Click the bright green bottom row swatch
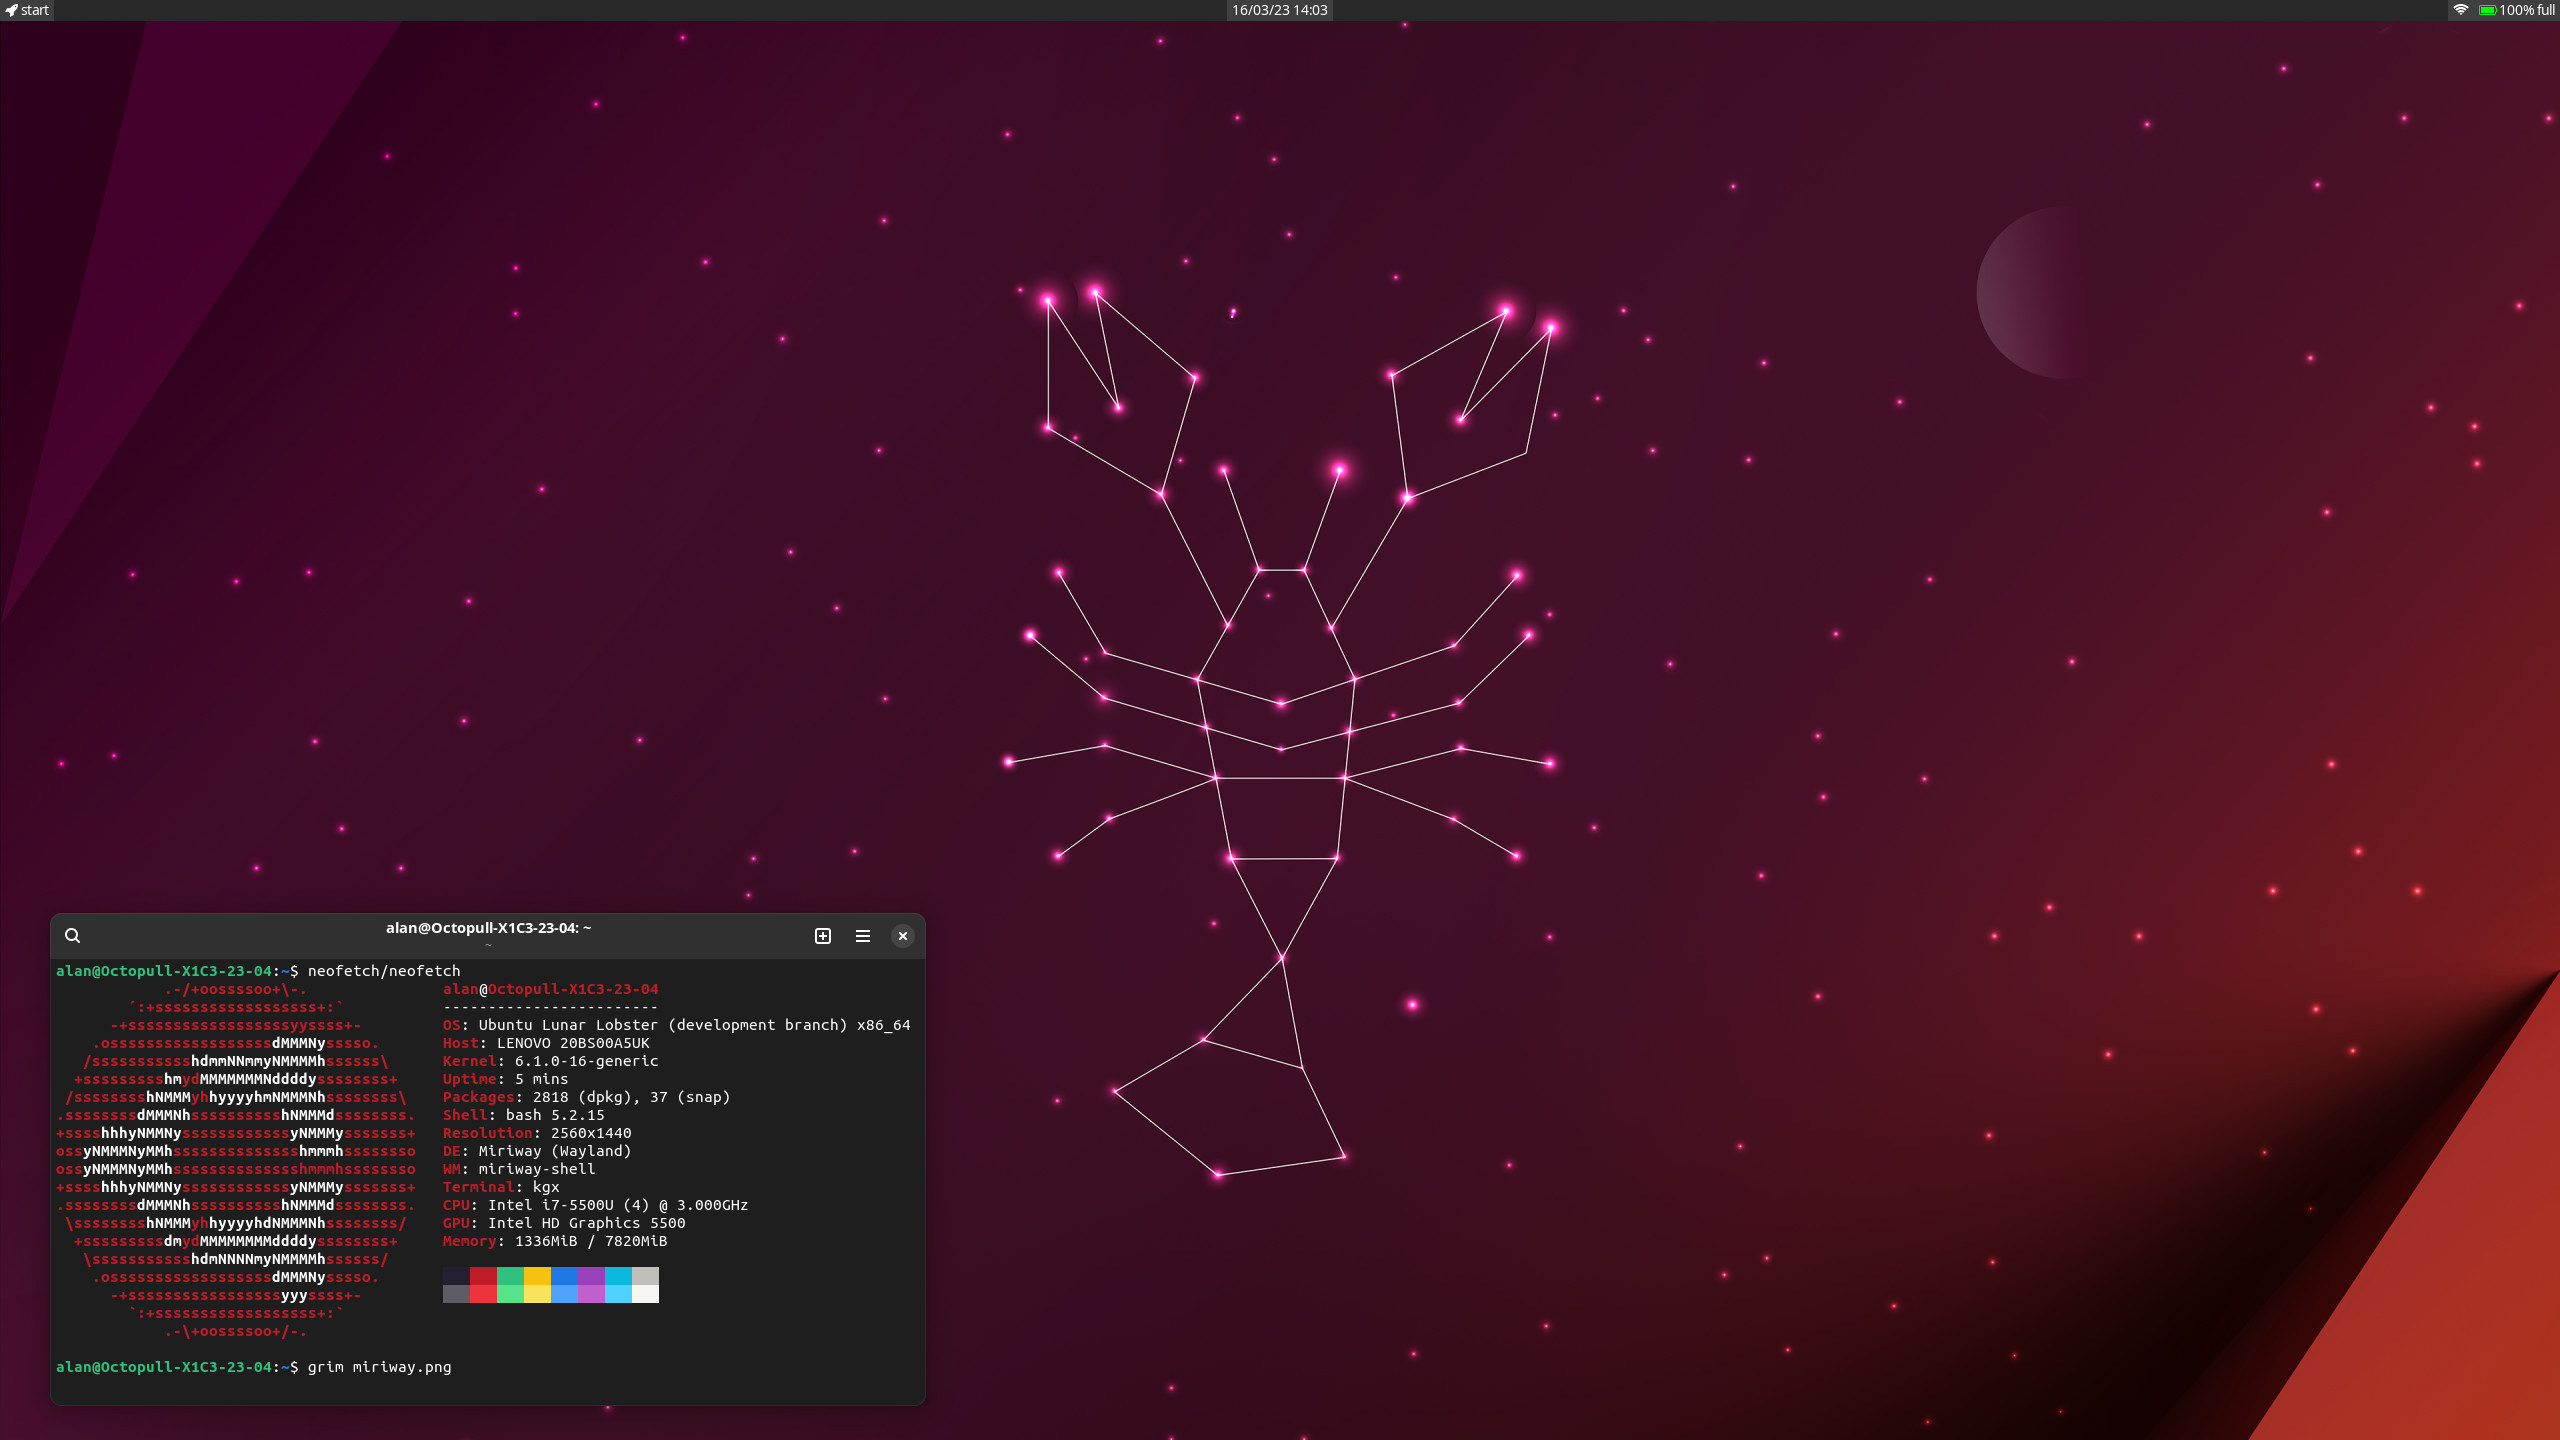The height and width of the screenshot is (1440, 2560). coord(510,1294)
